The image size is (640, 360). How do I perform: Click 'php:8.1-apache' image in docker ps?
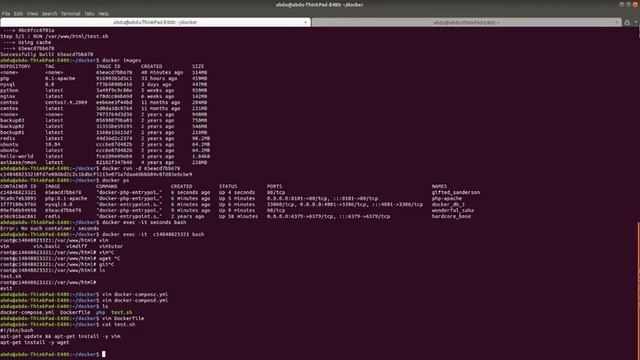pyautogui.click(x=66, y=198)
